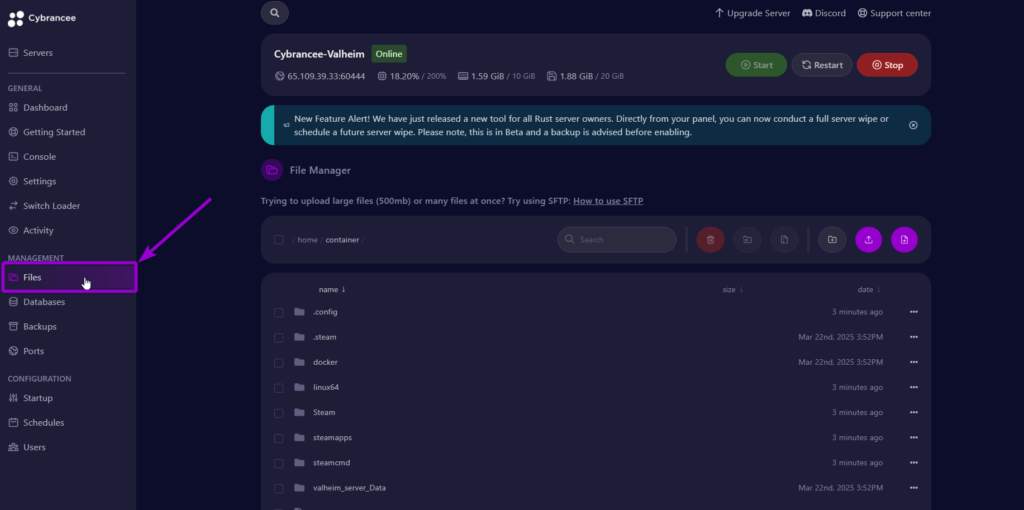Click the purple upload file icon
Screen dimensions: 1024x510
[869, 240]
